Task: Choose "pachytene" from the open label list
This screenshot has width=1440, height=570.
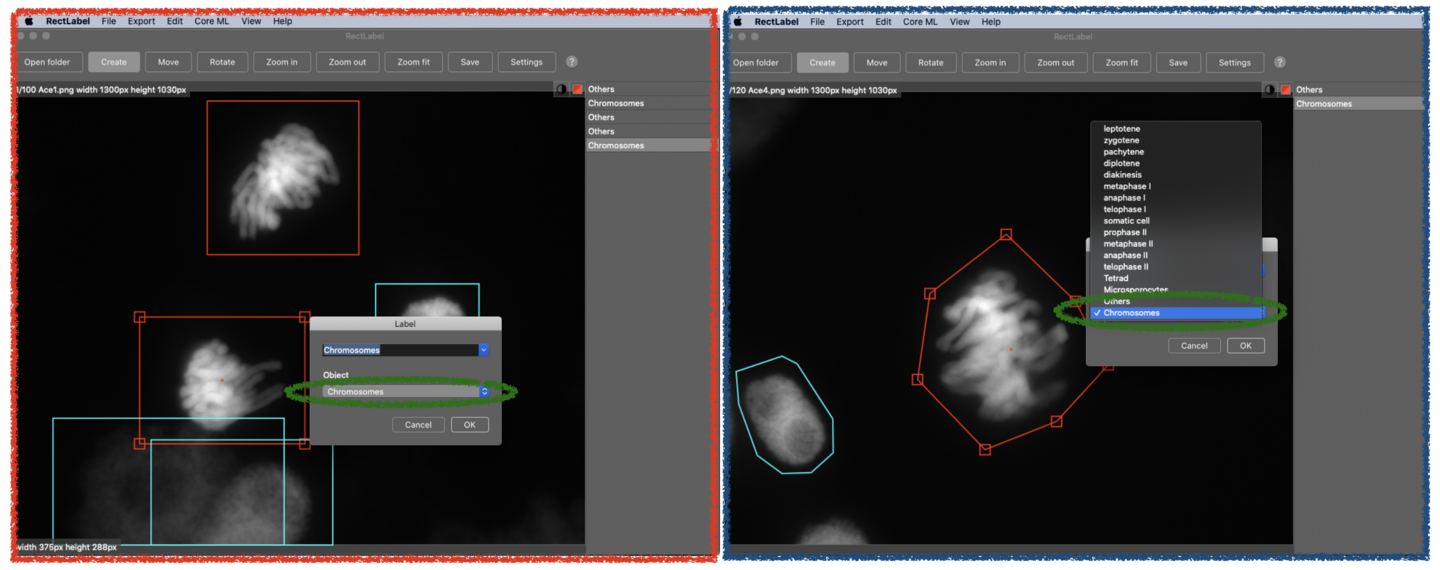Action: [x=1123, y=152]
